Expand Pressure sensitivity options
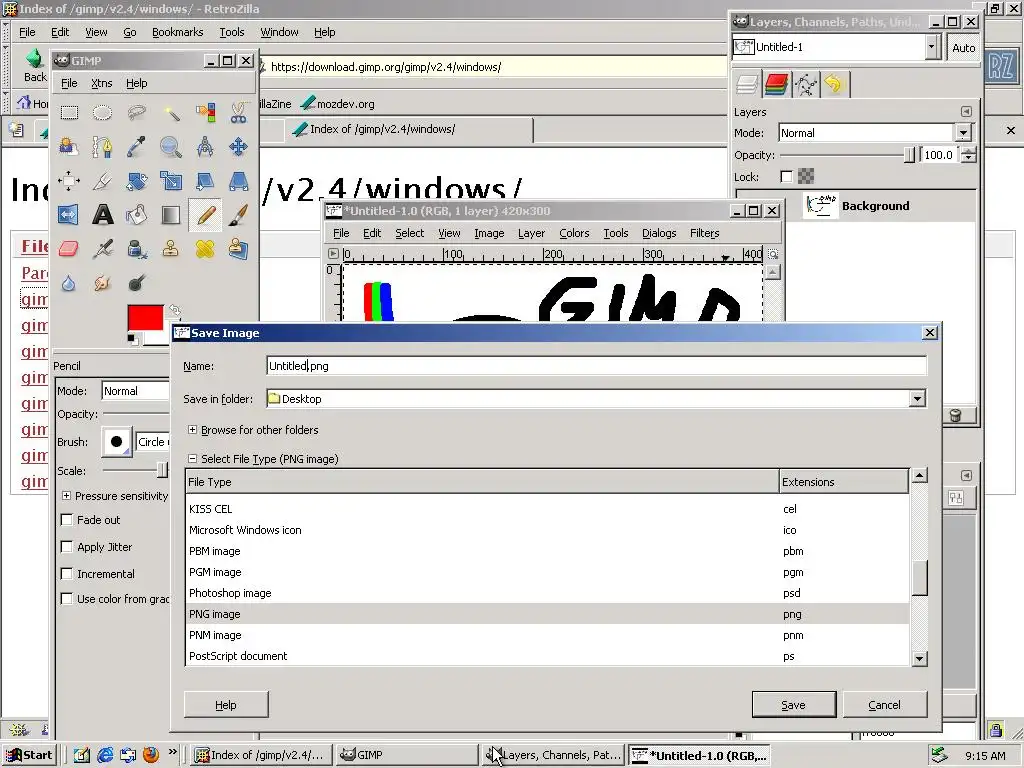 (66, 496)
